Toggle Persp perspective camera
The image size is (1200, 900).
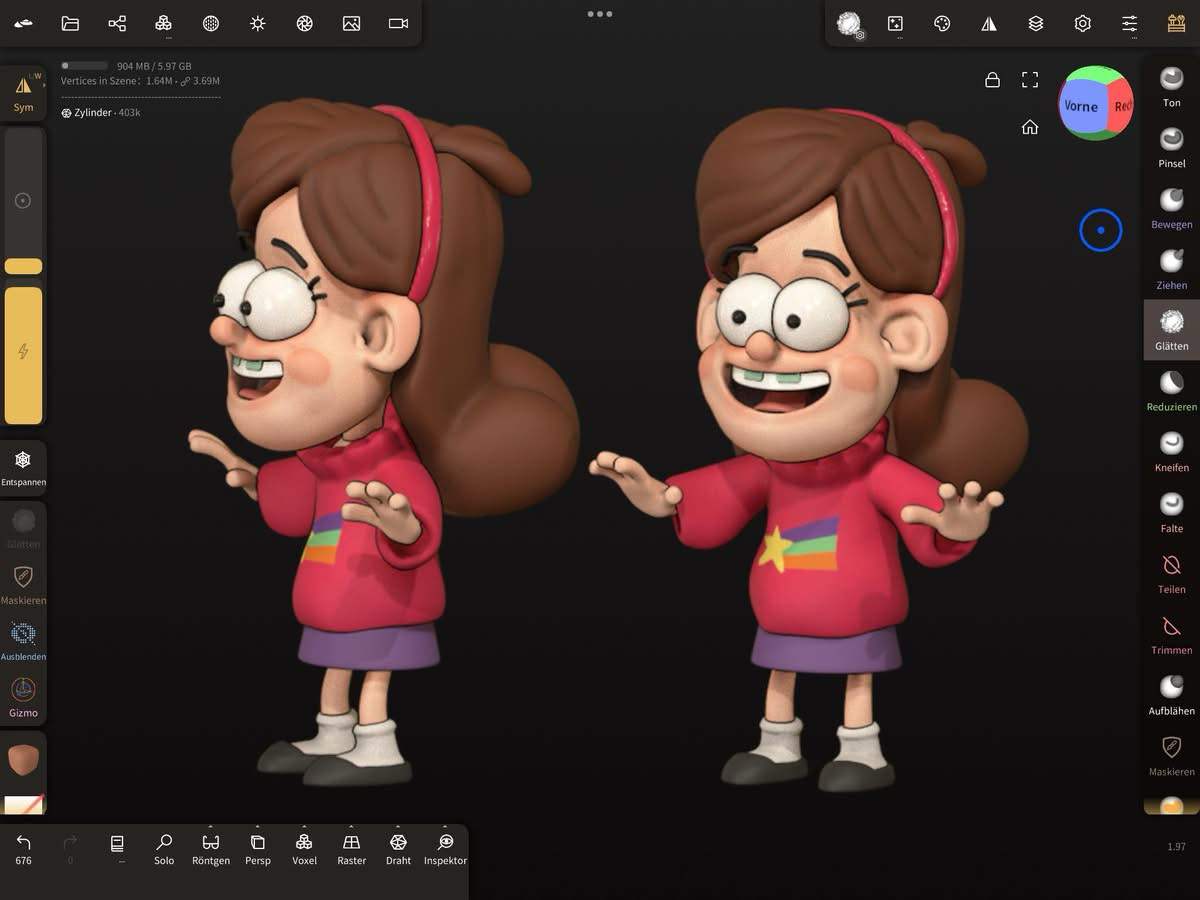point(258,849)
